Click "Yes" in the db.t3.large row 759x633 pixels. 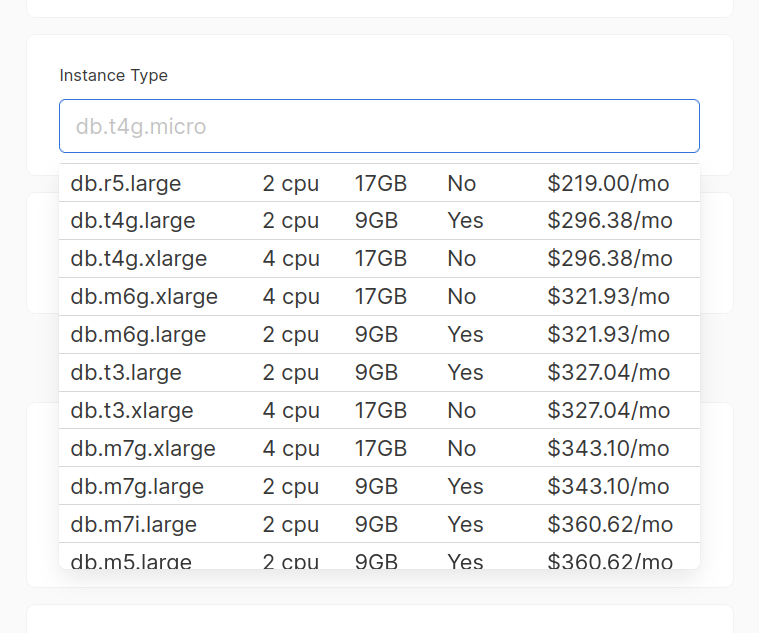coord(465,373)
